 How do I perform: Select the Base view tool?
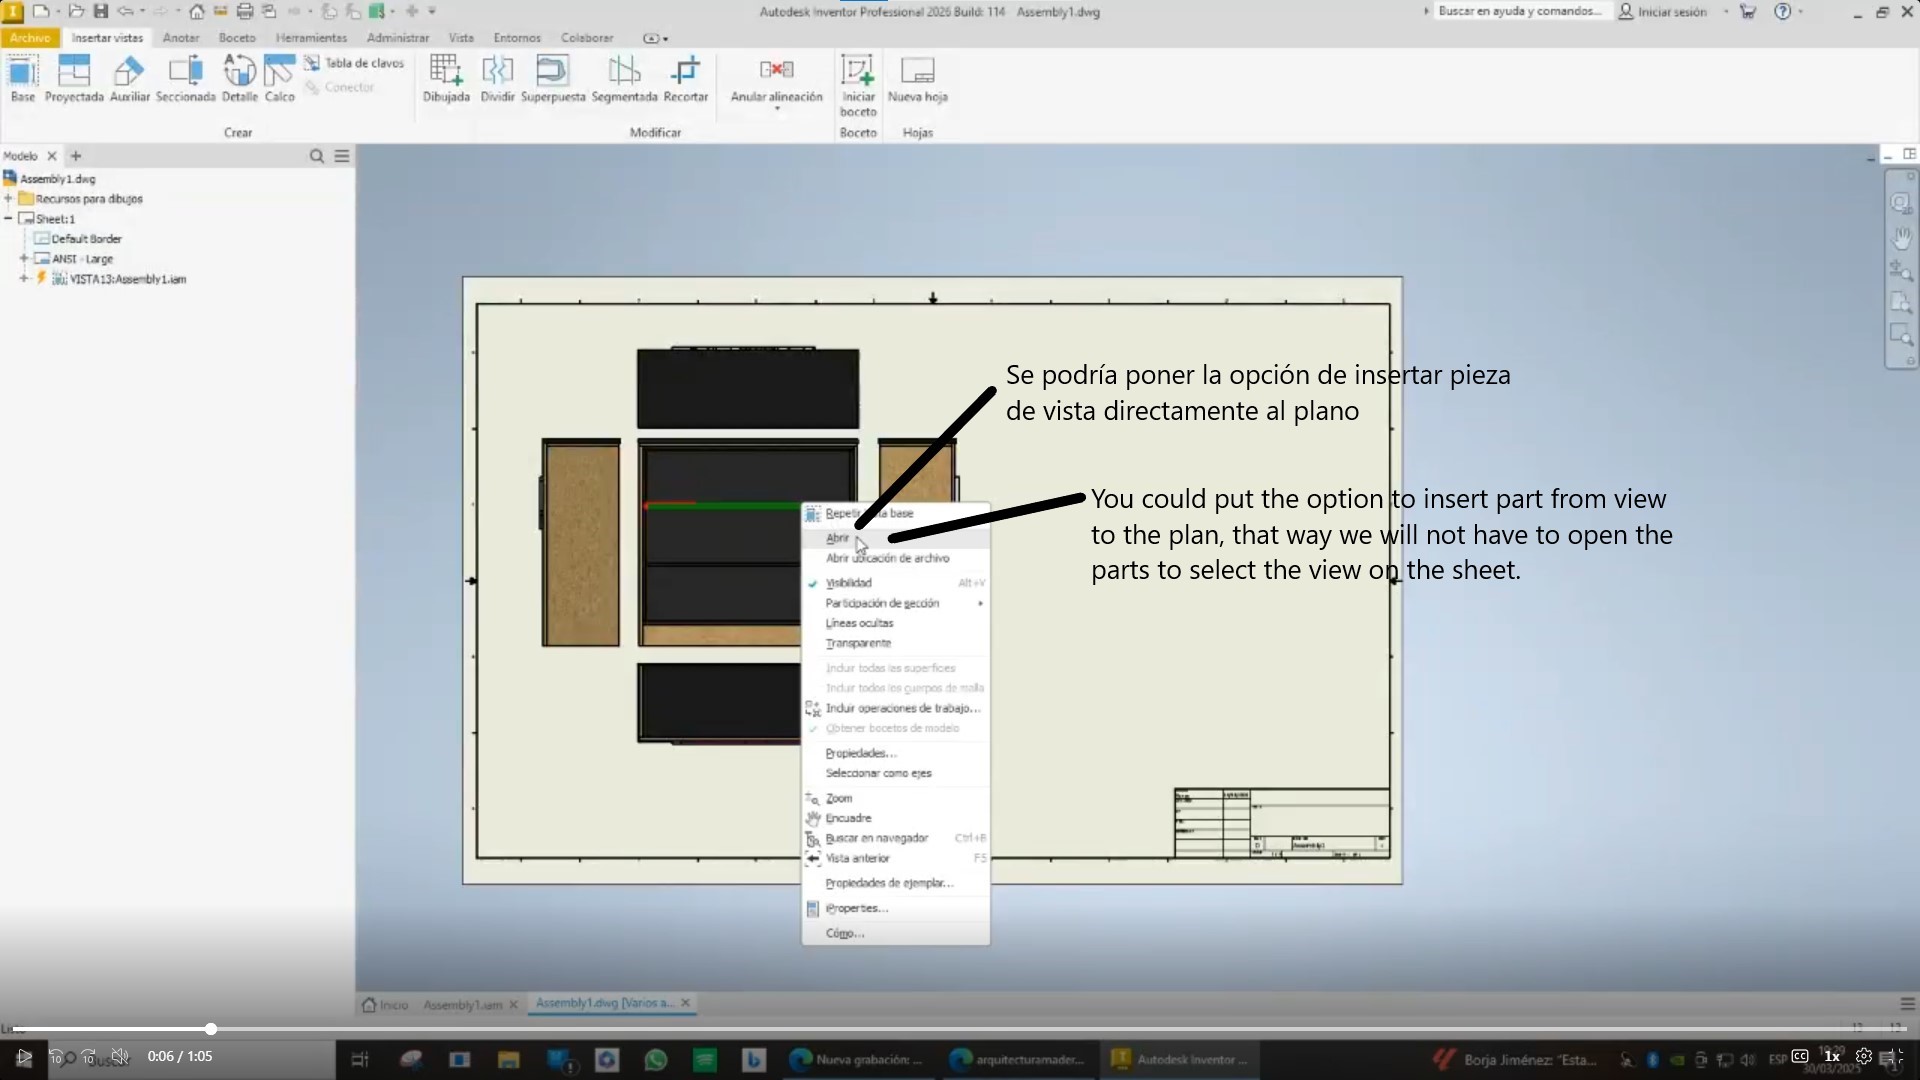tap(22, 78)
